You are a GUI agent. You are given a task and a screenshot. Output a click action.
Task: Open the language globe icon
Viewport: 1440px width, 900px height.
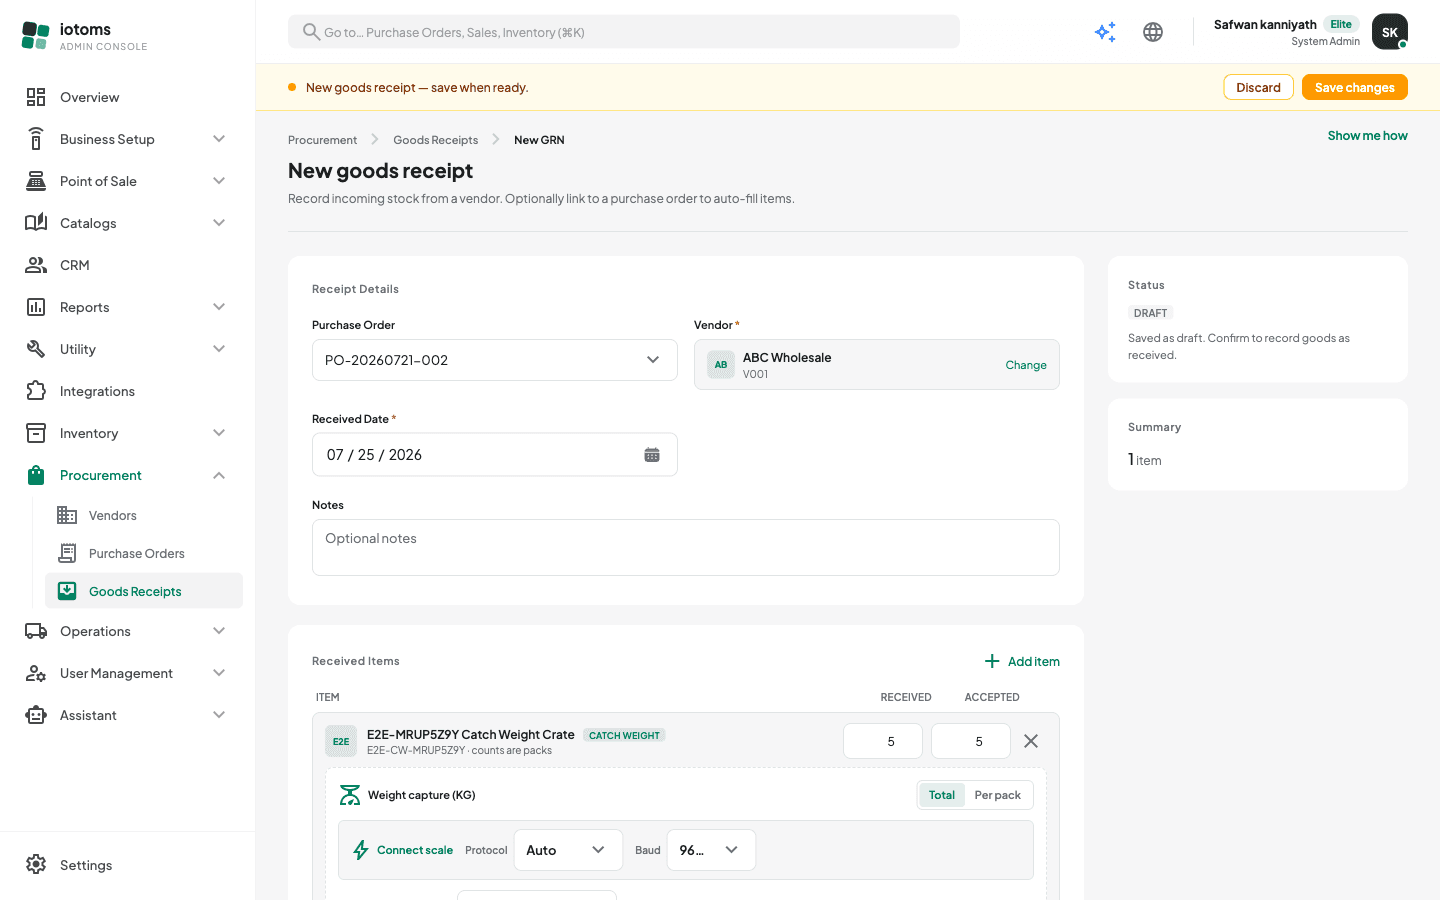pyautogui.click(x=1153, y=32)
